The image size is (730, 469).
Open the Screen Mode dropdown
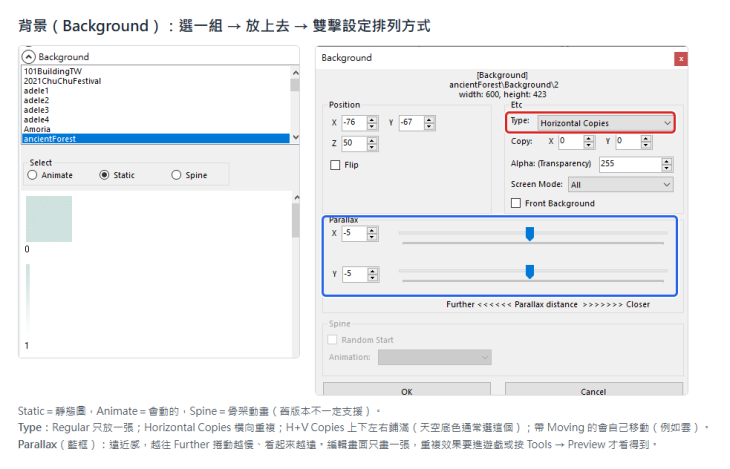[x=621, y=185]
